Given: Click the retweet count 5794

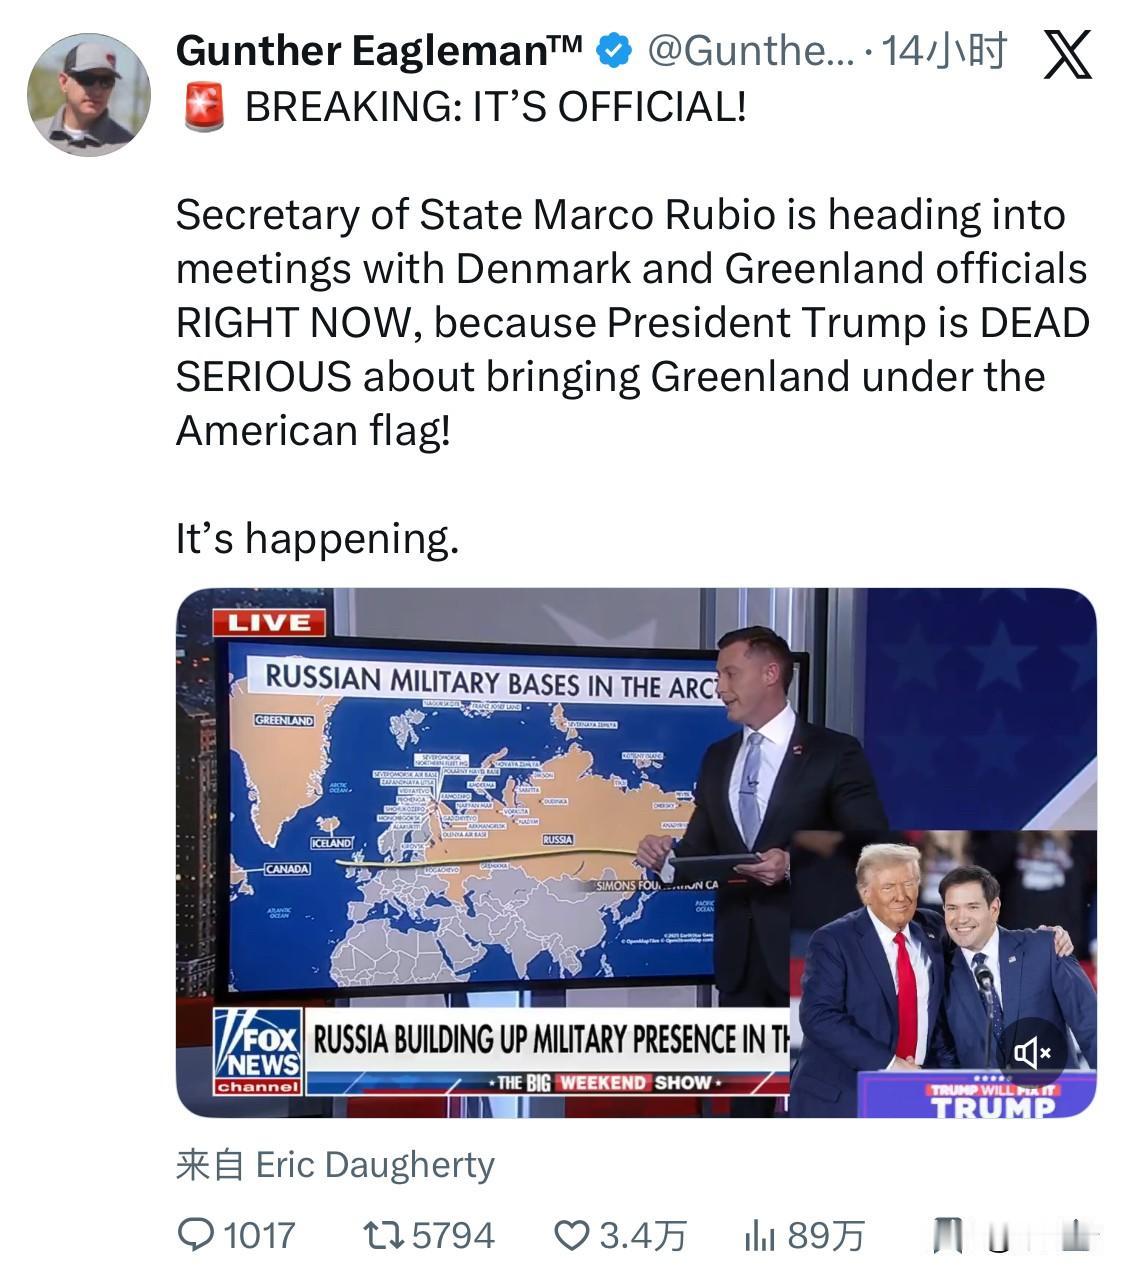Looking at the screenshot, I should click(453, 1235).
